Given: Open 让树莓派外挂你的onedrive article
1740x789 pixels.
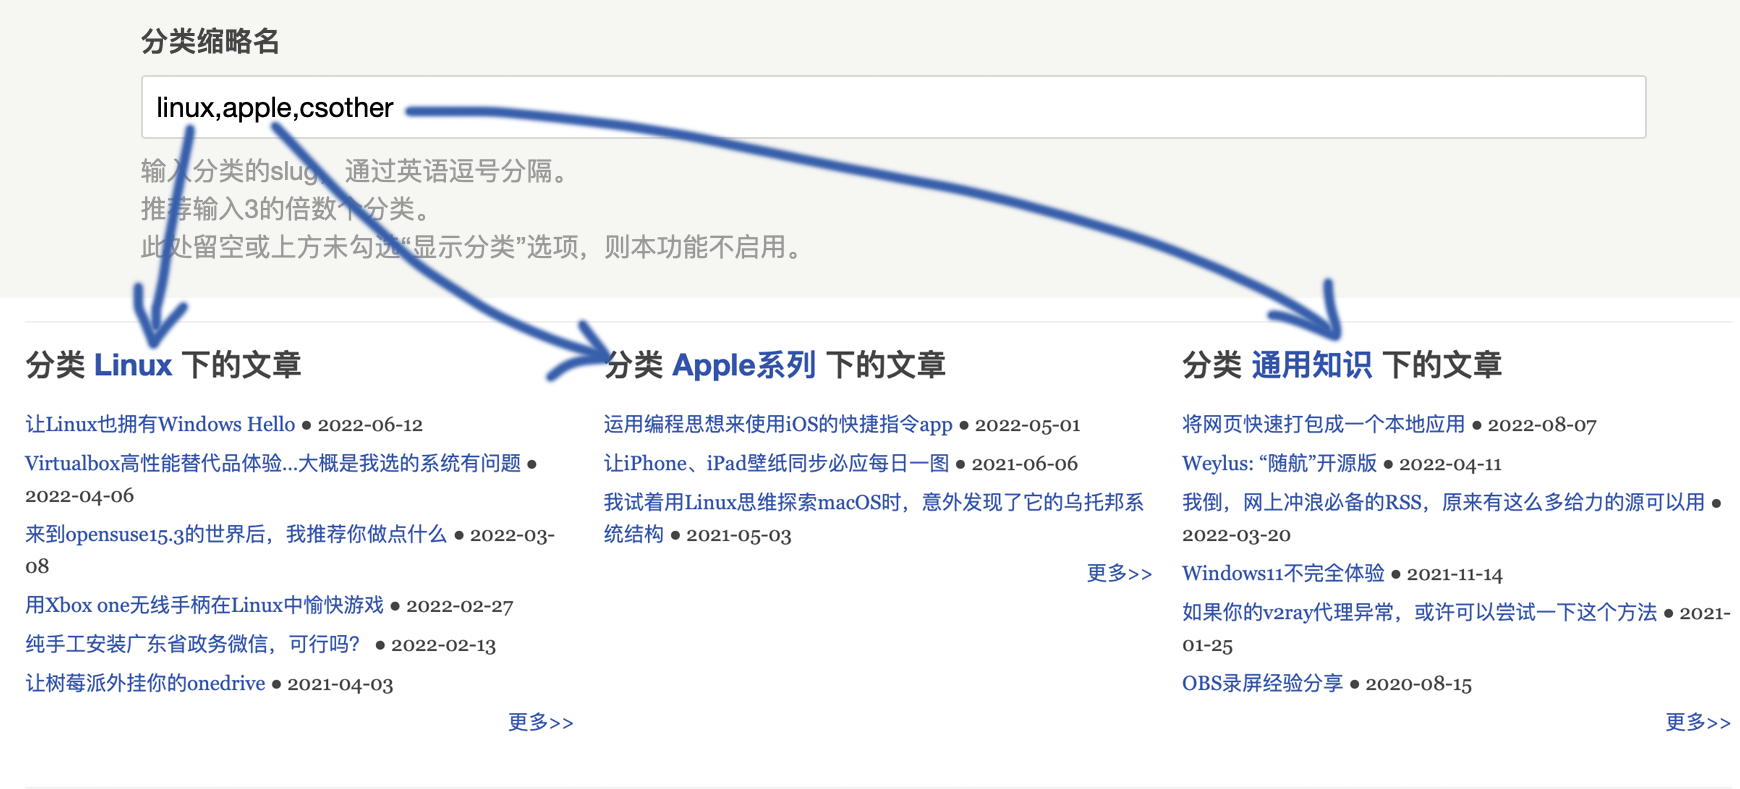Looking at the screenshot, I should coord(145,683).
